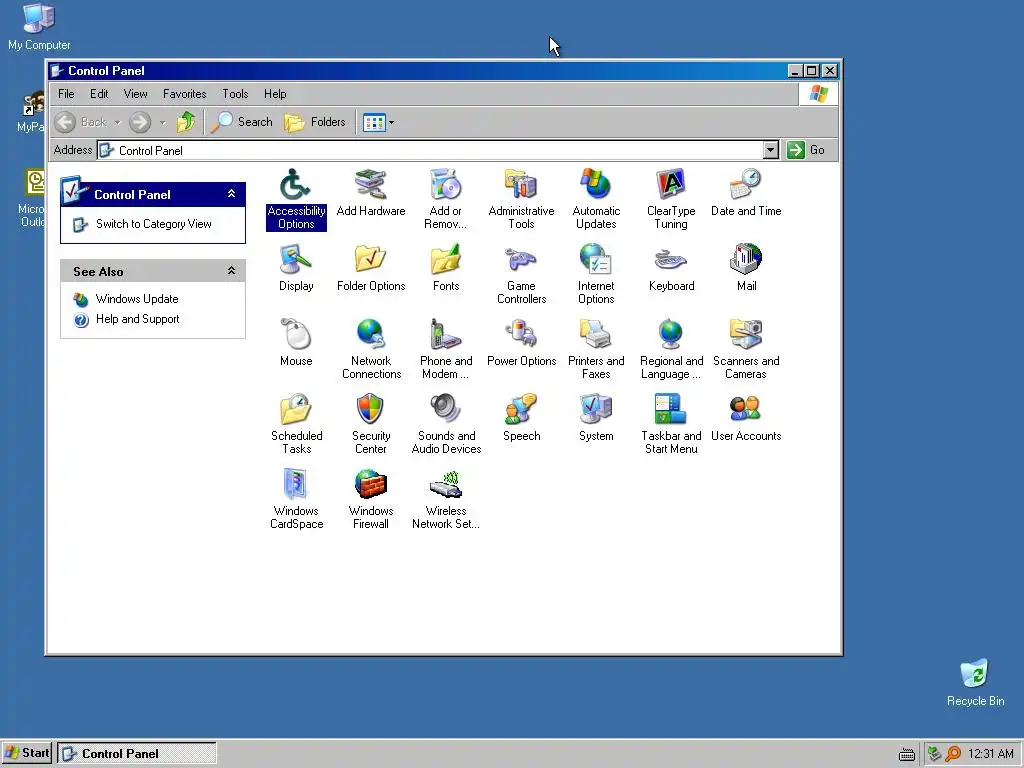Click the on-screen keyboard tray icon

point(906,754)
